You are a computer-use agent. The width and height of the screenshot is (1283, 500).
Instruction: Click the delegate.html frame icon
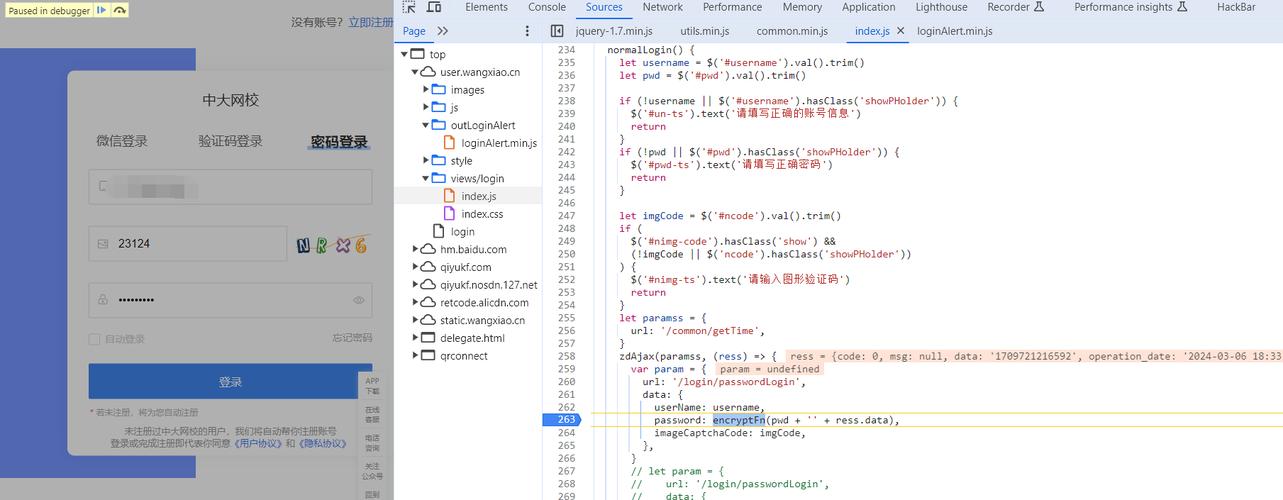point(428,338)
